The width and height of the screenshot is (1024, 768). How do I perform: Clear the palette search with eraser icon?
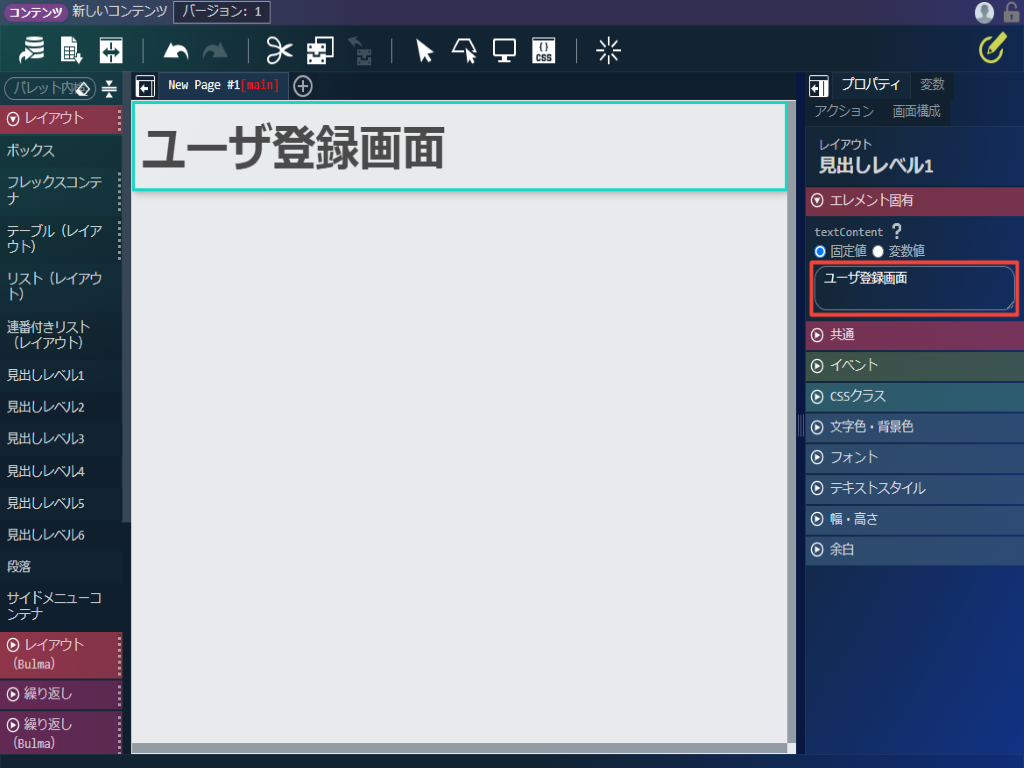83,89
